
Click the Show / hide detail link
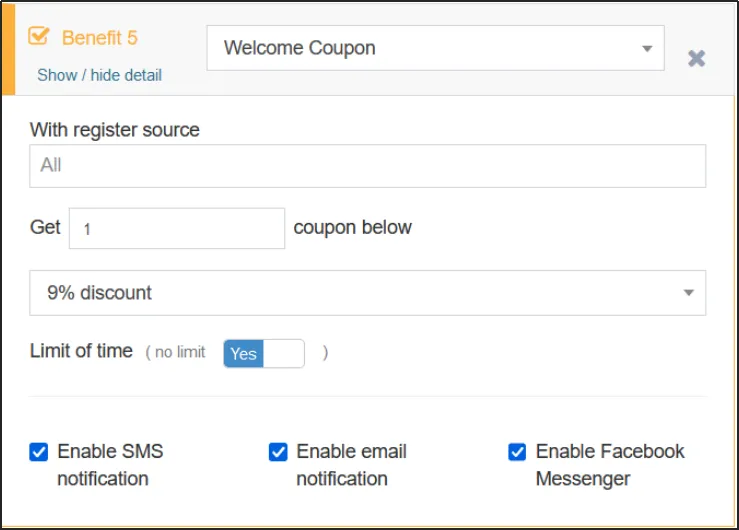click(x=99, y=75)
